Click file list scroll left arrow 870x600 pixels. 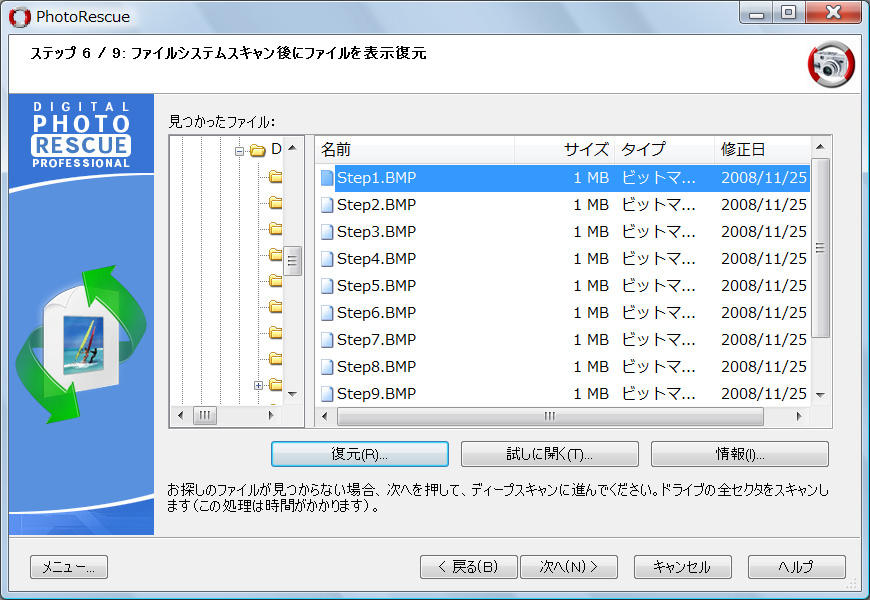tap(325, 416)
